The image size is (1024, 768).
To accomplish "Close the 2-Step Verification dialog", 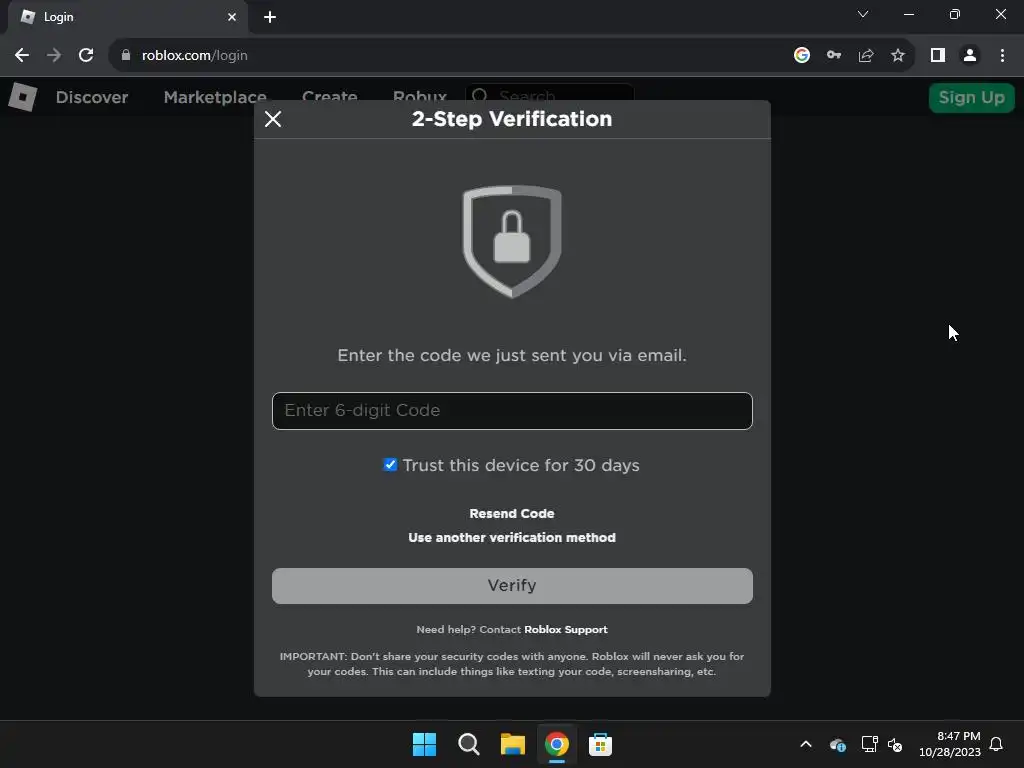I will [273, 119].
